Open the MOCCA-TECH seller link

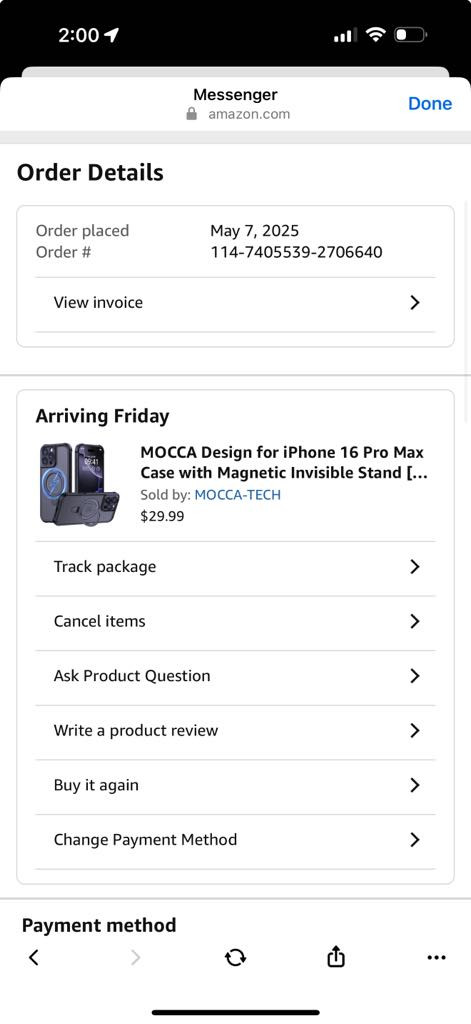pos(238,495)
